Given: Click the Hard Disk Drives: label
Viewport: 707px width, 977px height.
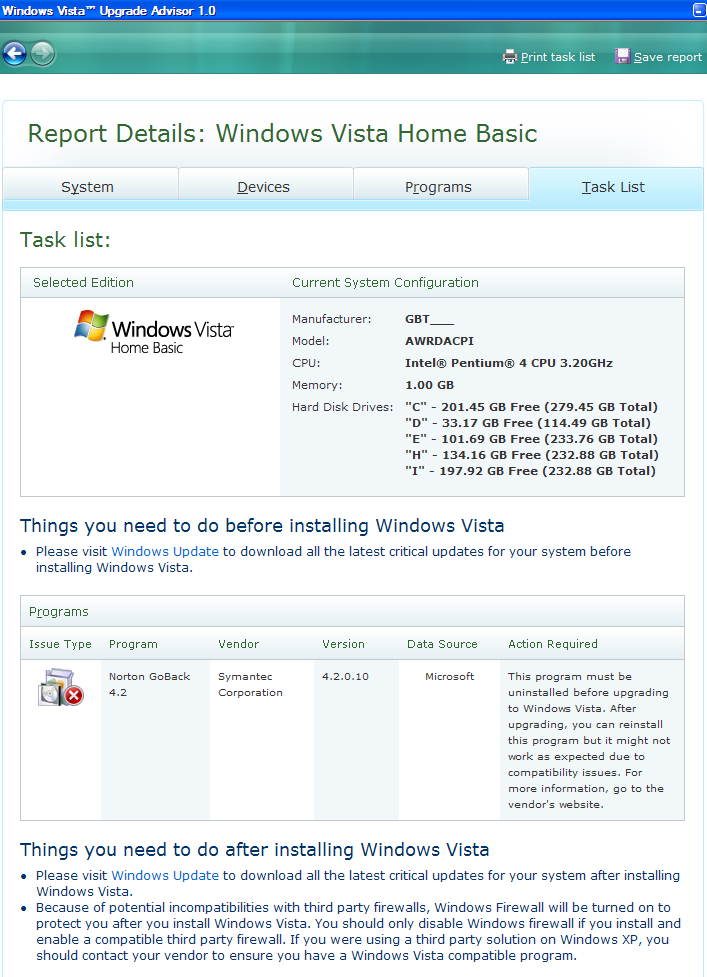Looking at the screenshot, I should (x=343, y=407).
